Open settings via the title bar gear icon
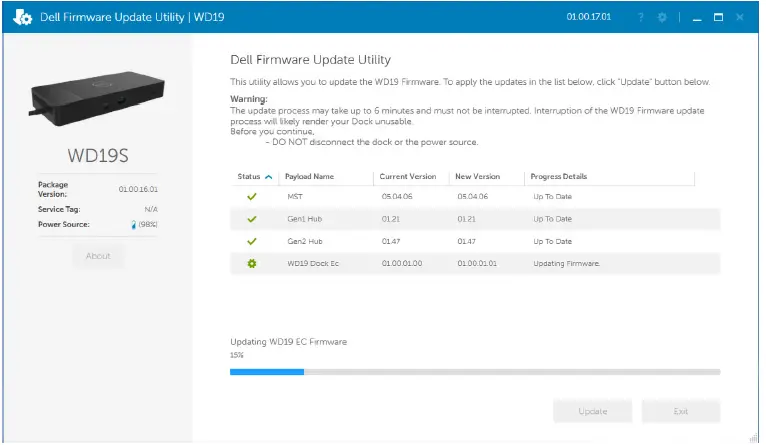The image size is (766, 445). tap(661, 18)
